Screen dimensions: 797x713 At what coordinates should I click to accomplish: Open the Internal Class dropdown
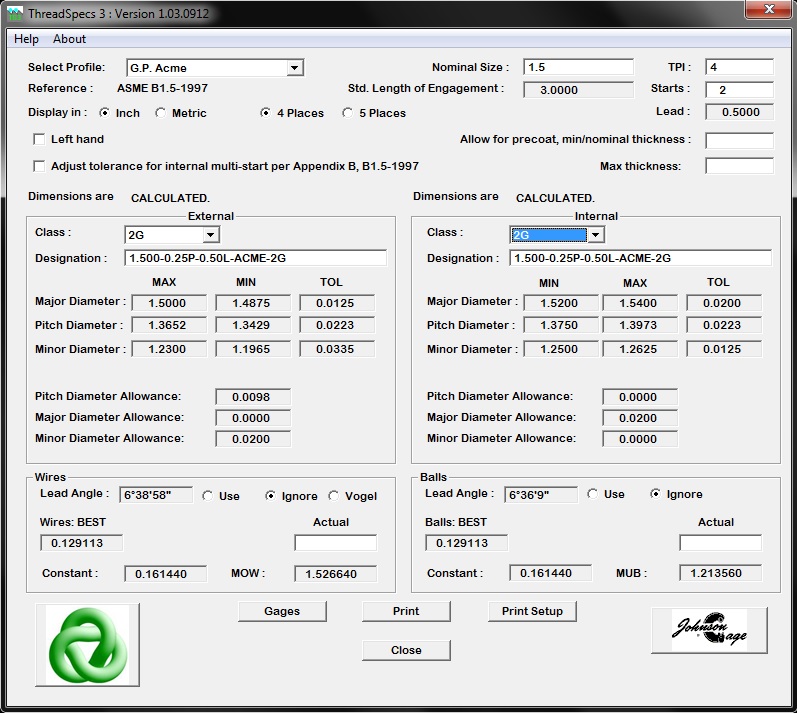click(595, 235)
